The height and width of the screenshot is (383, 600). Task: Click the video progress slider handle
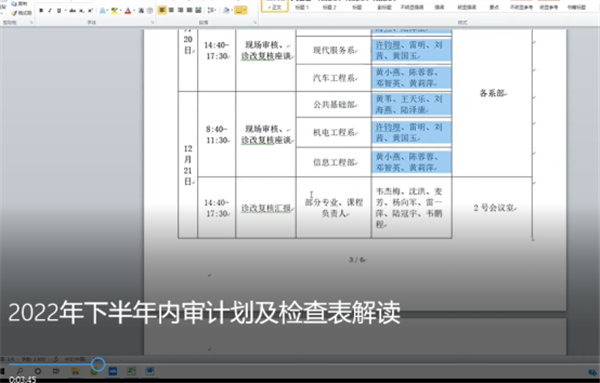(x=98, y=364)
